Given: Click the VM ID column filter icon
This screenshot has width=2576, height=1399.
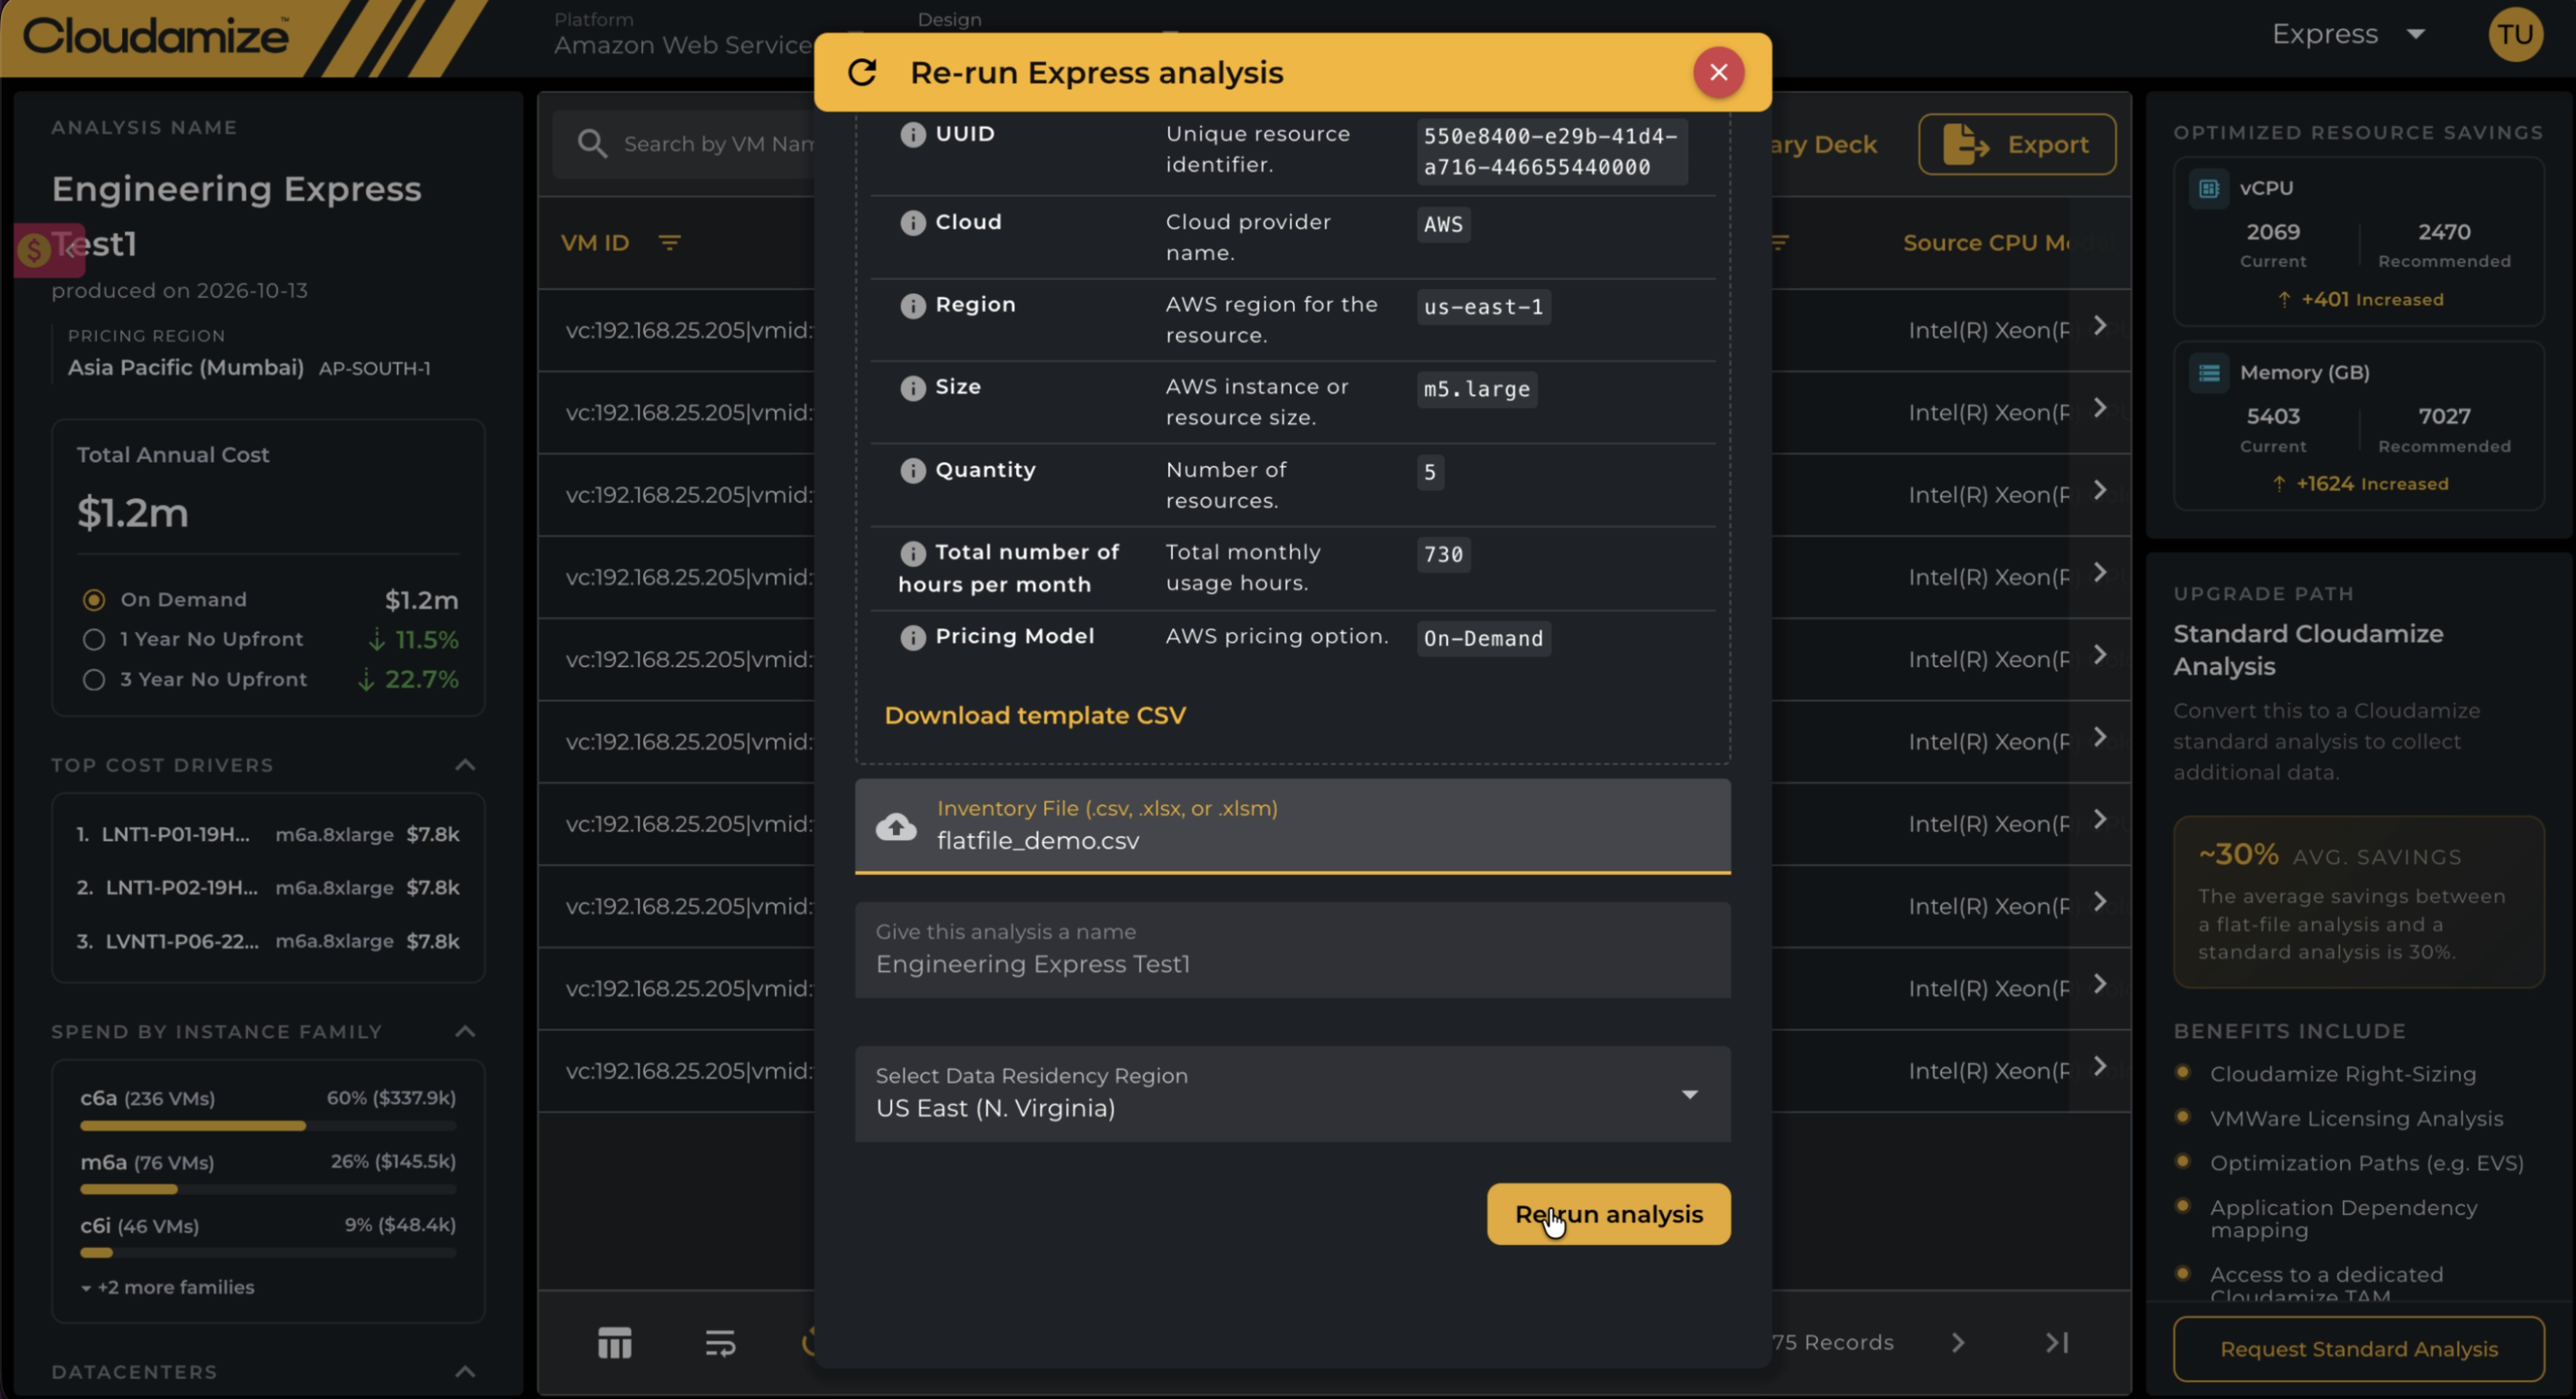Looking at the screenshot, I should coord(669,243).
